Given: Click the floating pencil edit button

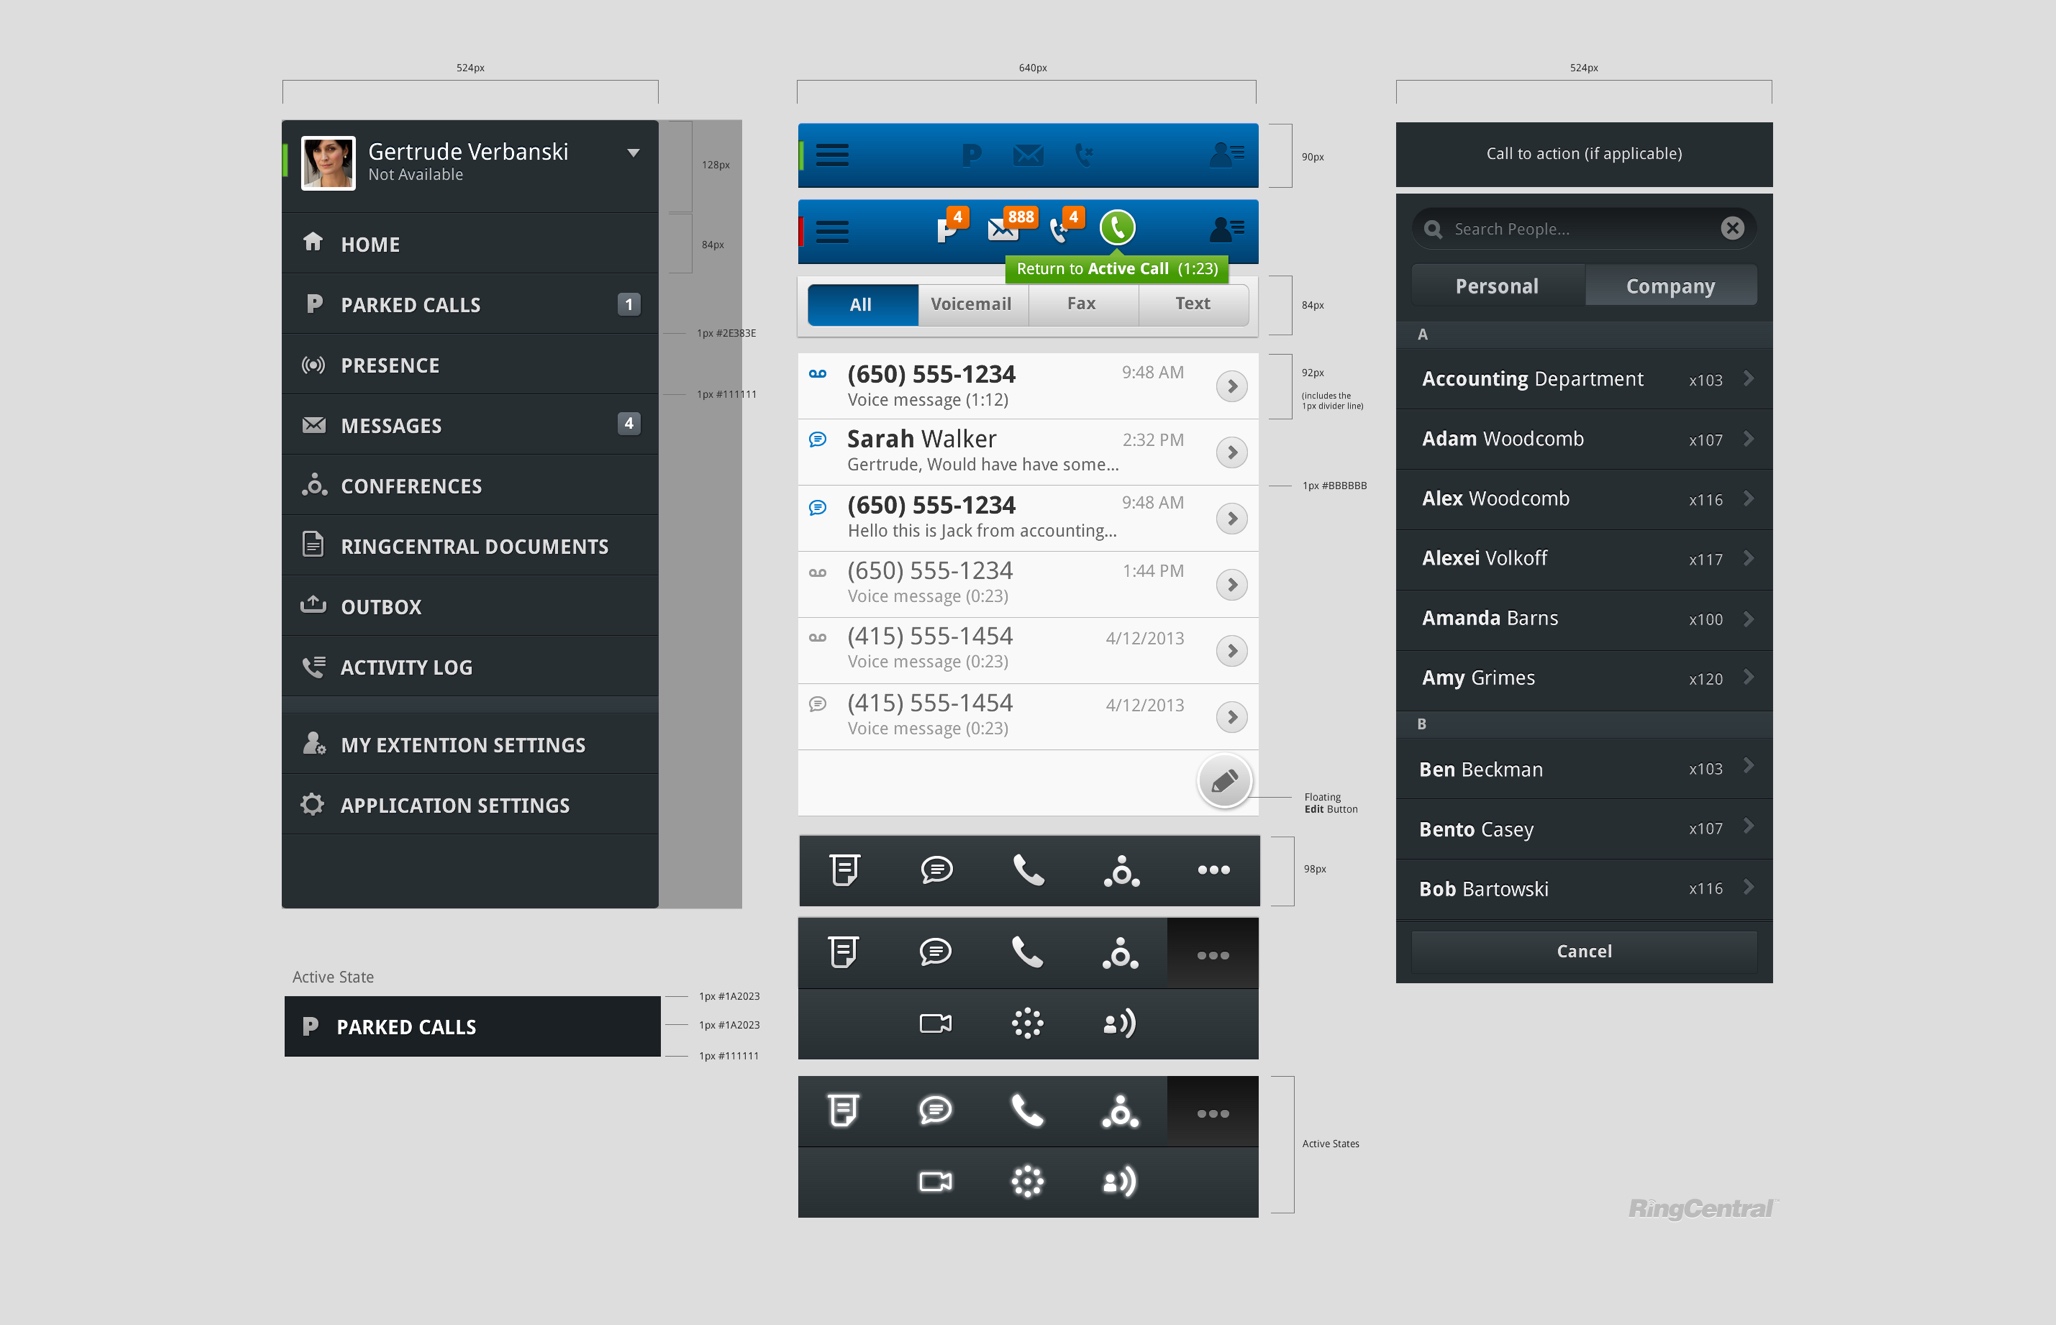Looking at the screenshot, I should coord(1224,781).
